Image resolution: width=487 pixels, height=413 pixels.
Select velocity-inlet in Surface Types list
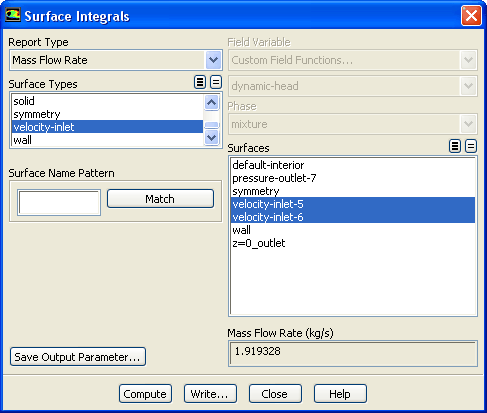click(x=107, y=127)
